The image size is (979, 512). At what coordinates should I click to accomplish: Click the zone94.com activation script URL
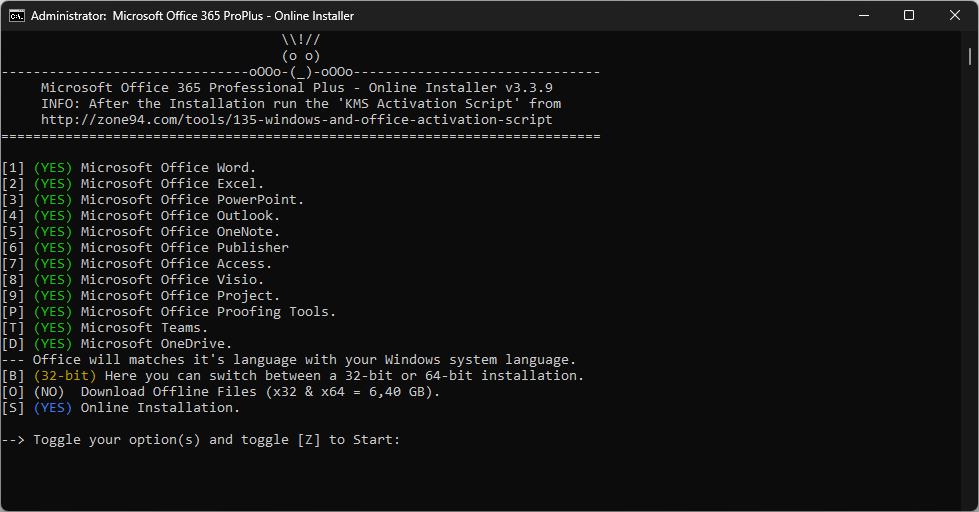point(297,119)
